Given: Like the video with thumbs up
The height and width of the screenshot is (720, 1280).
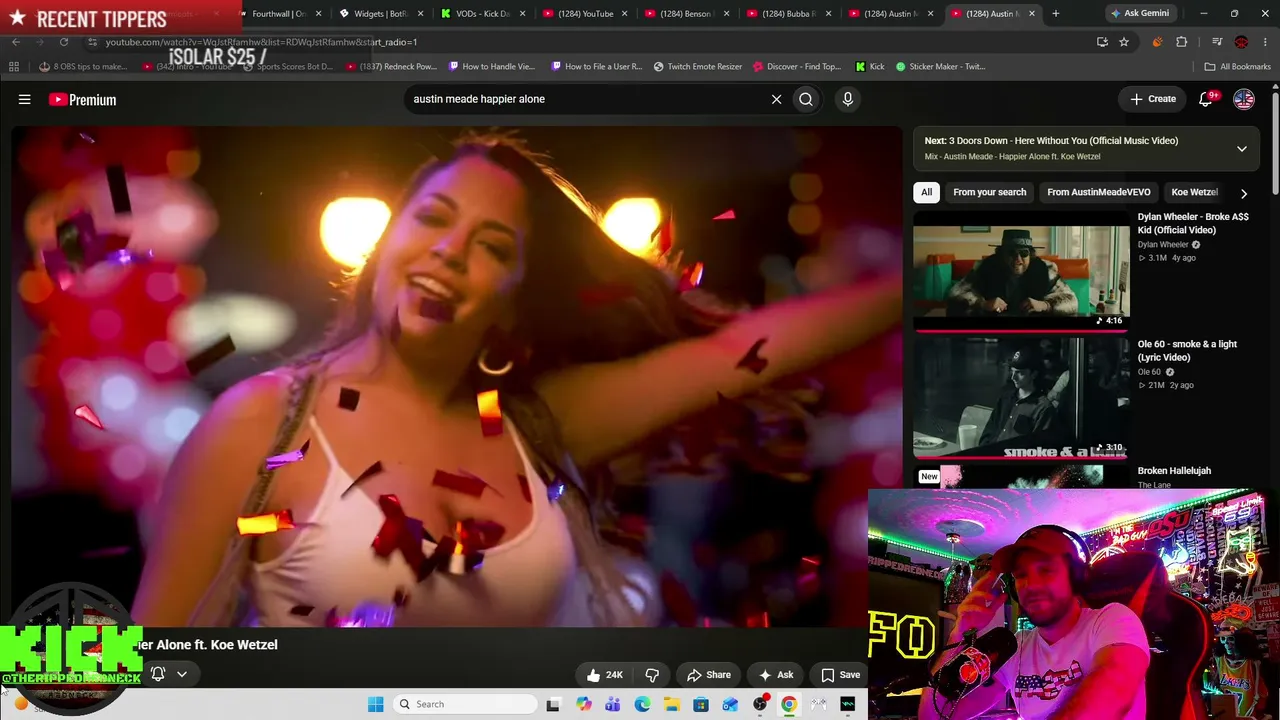Looking at the screenshot, I should pos(605,675).
